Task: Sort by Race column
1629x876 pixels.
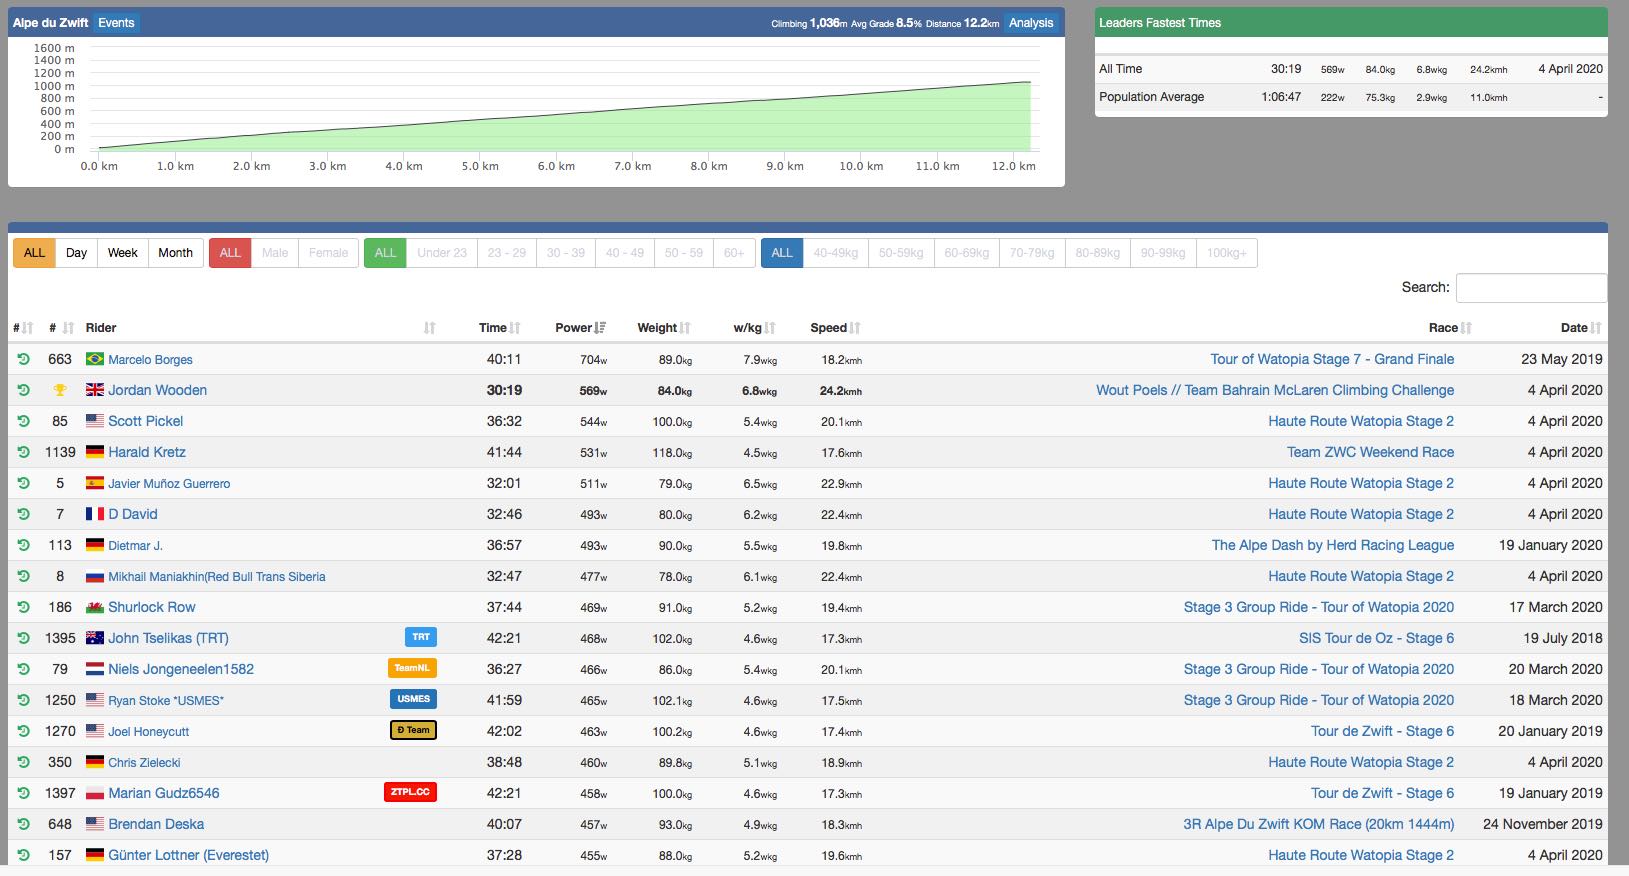Action: click(1450, 328)
